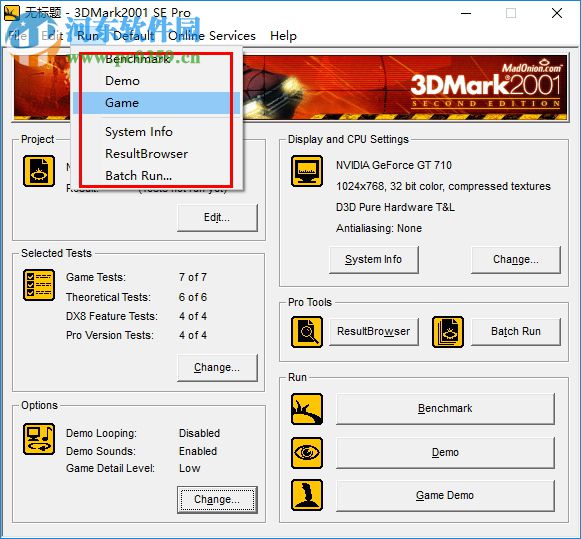Click the Game Detail Level: label
The width and height of the screenshot is (581, 539).
110,468
